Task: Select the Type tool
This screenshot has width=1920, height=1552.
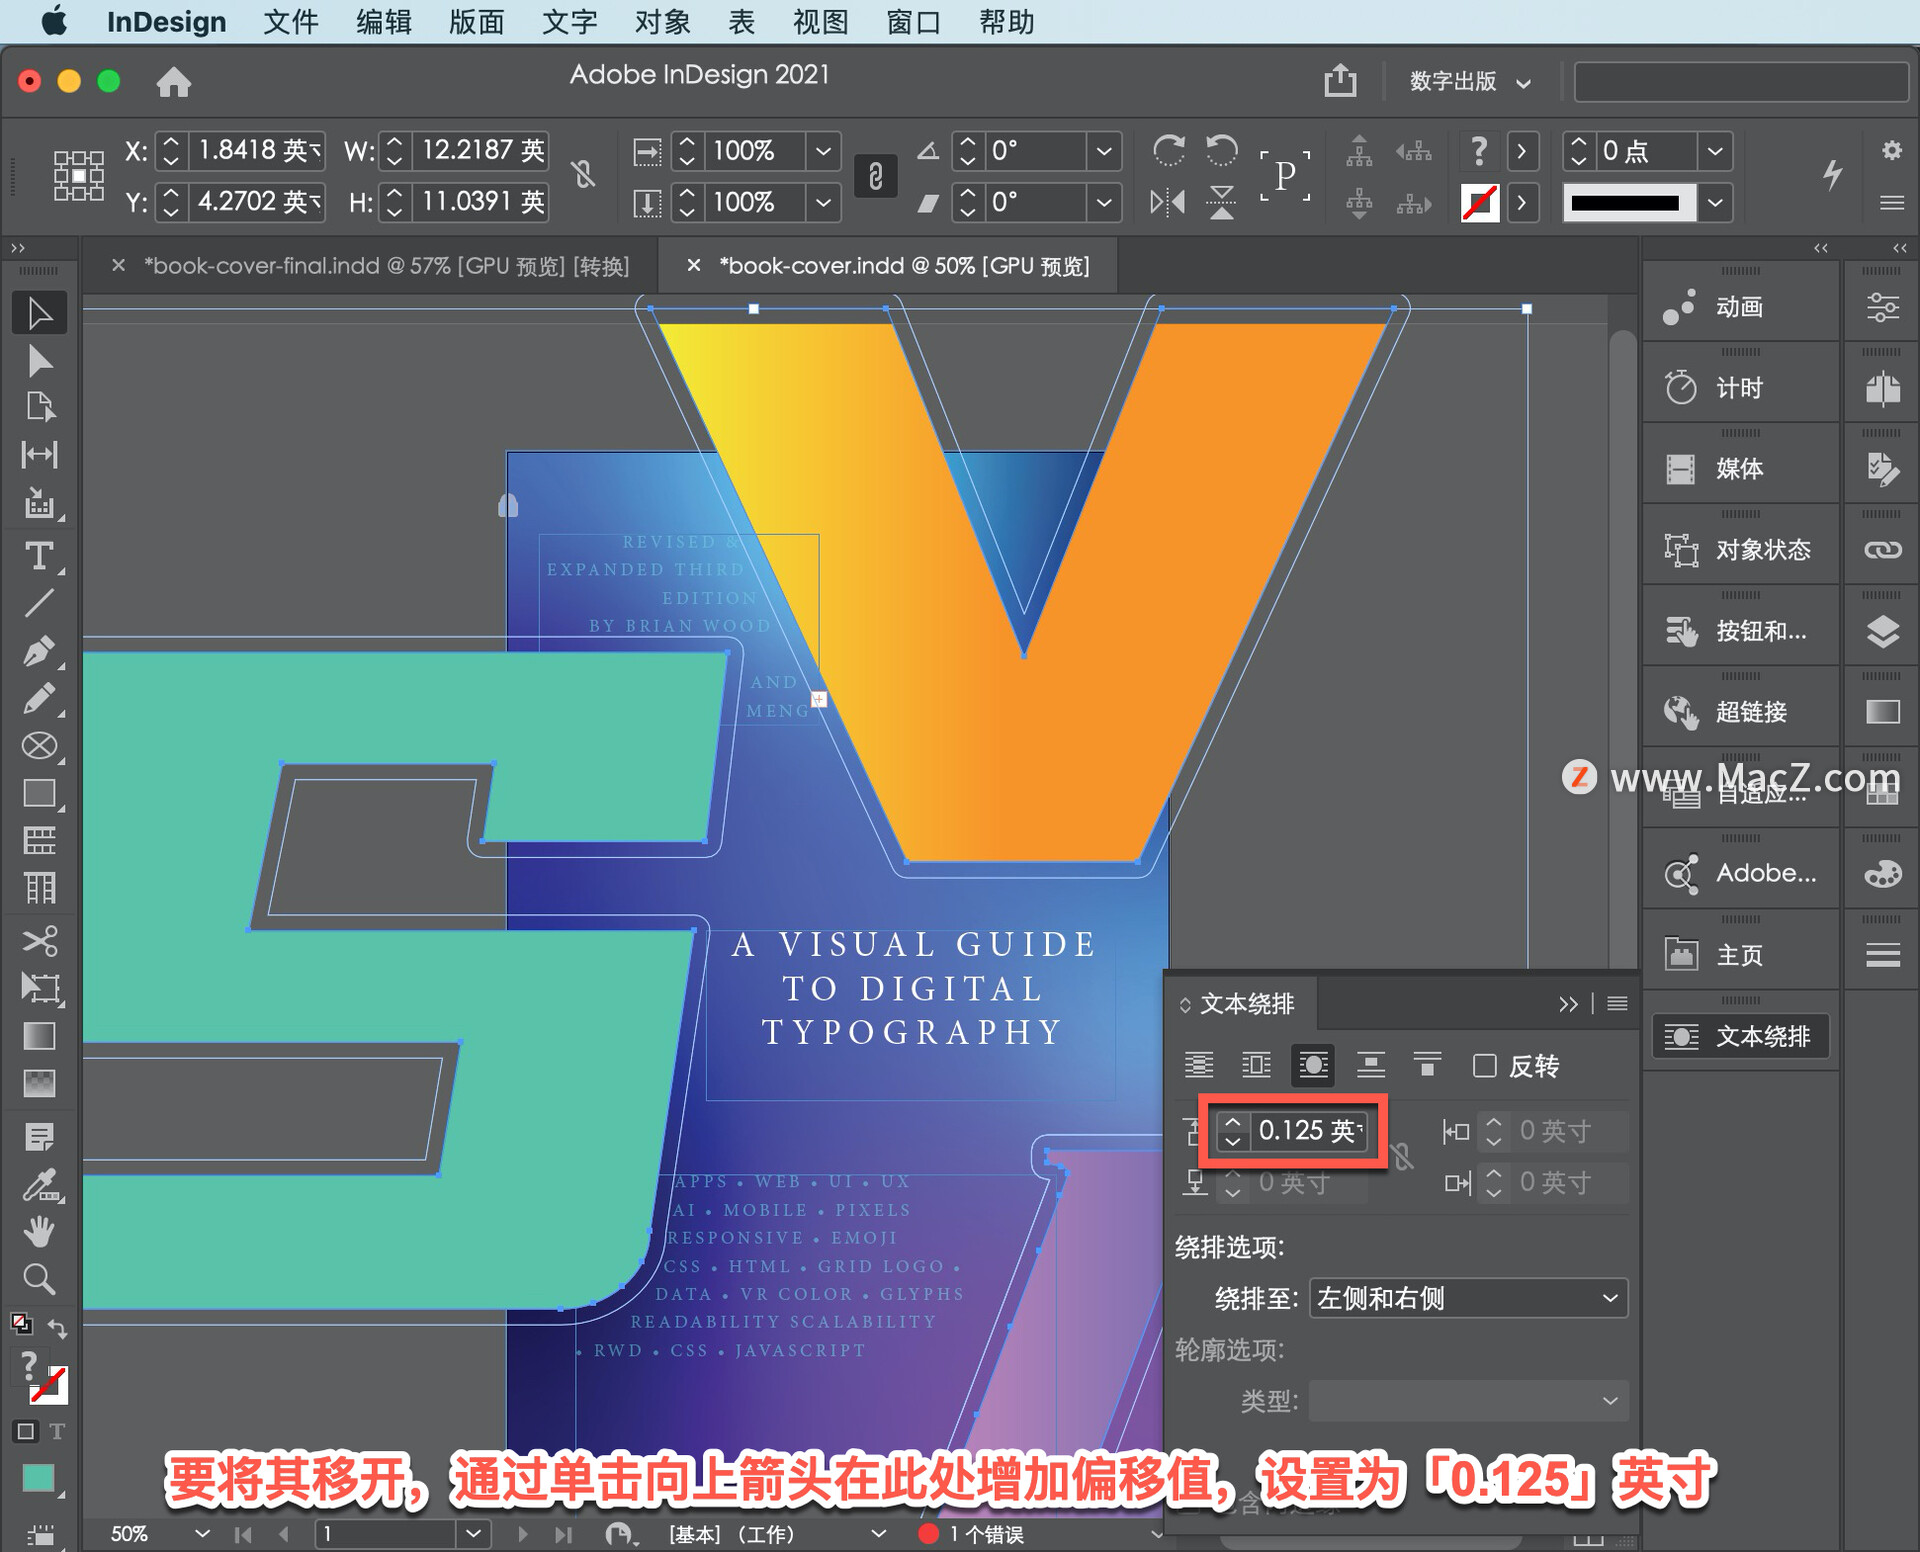Action: pyautogui.click(x=39, y=556)
